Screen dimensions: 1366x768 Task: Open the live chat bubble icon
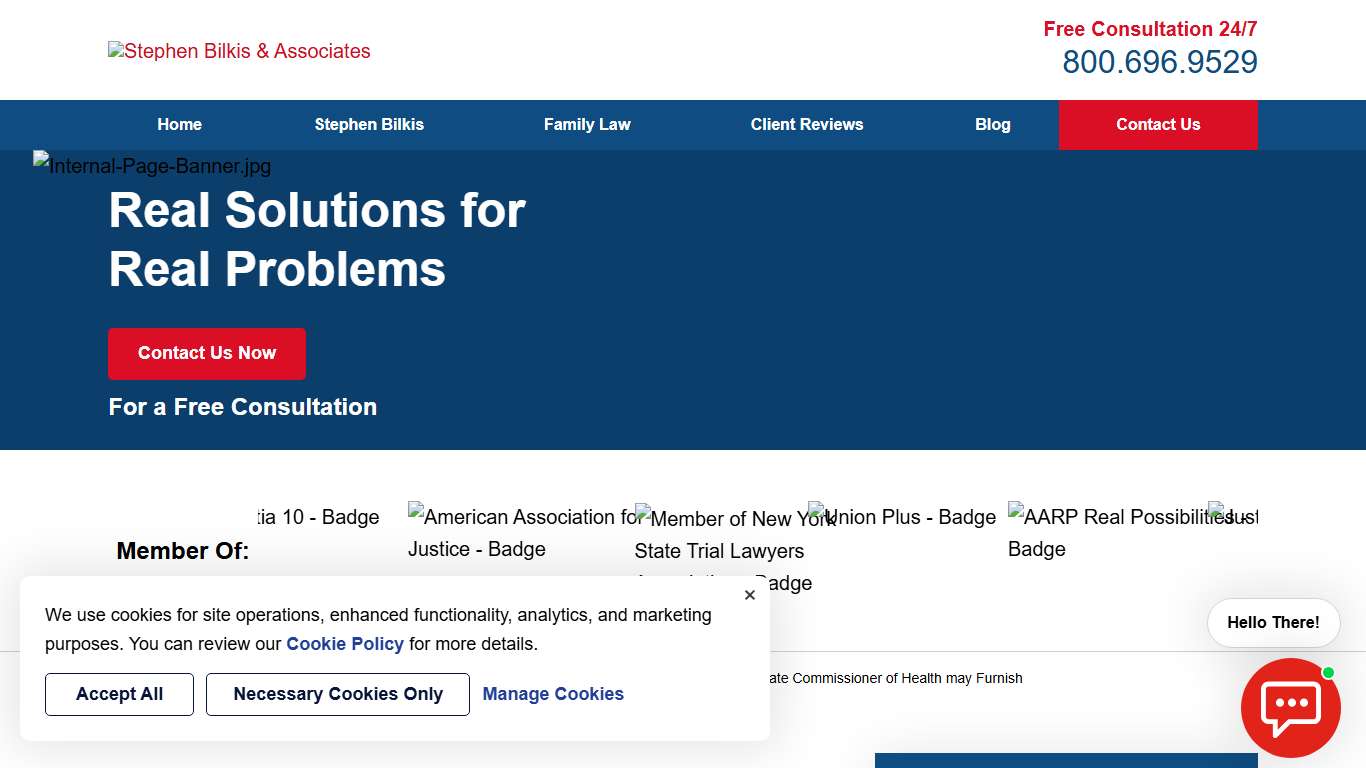click(1290, 707)
